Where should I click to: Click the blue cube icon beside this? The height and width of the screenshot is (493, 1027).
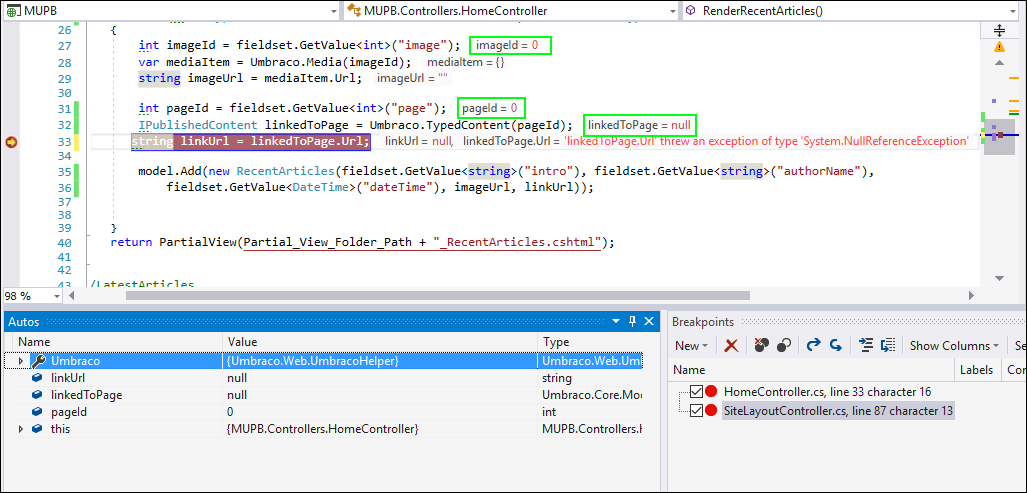pos(38,429)
